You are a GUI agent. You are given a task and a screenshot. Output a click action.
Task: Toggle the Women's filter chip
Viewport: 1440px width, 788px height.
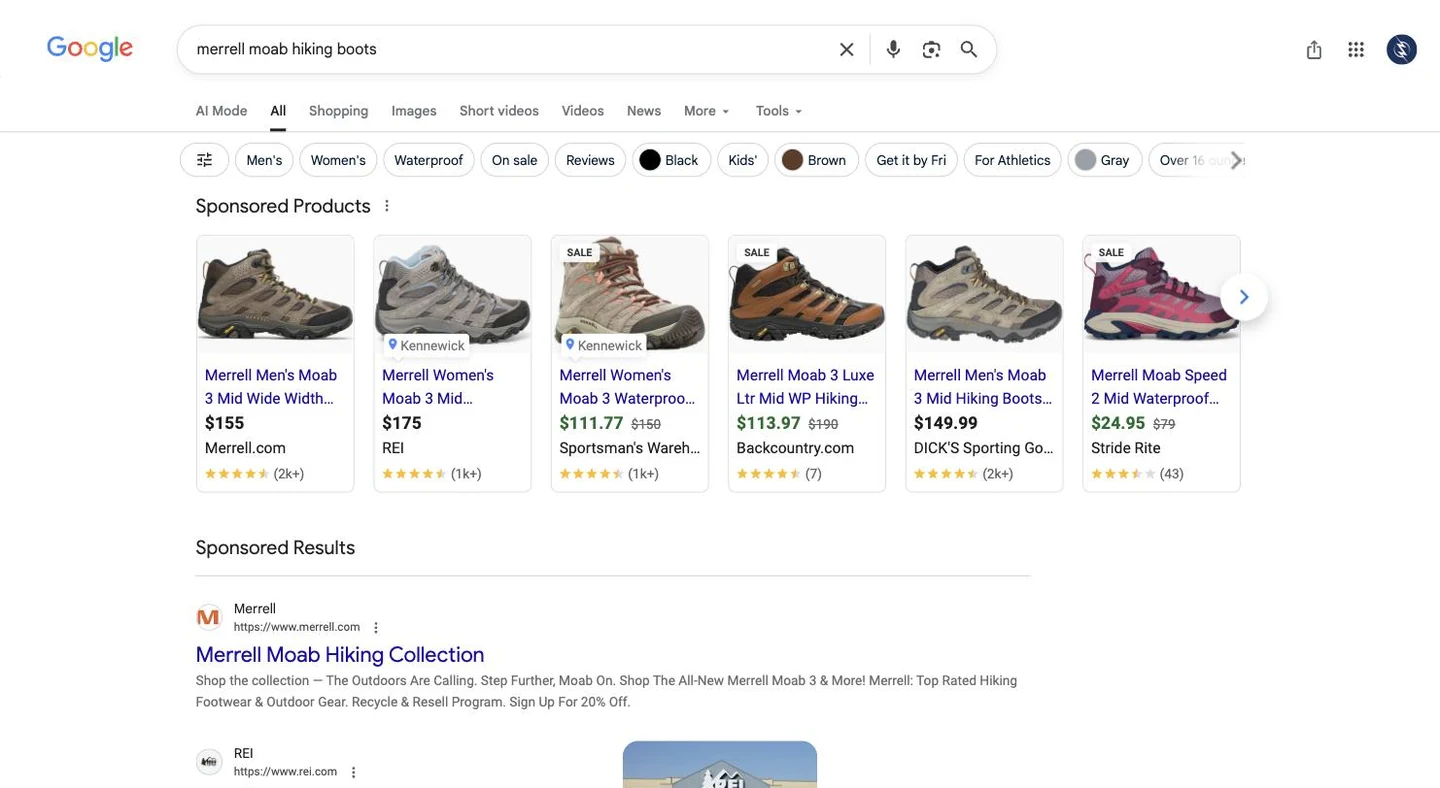[x=338, y=160]
